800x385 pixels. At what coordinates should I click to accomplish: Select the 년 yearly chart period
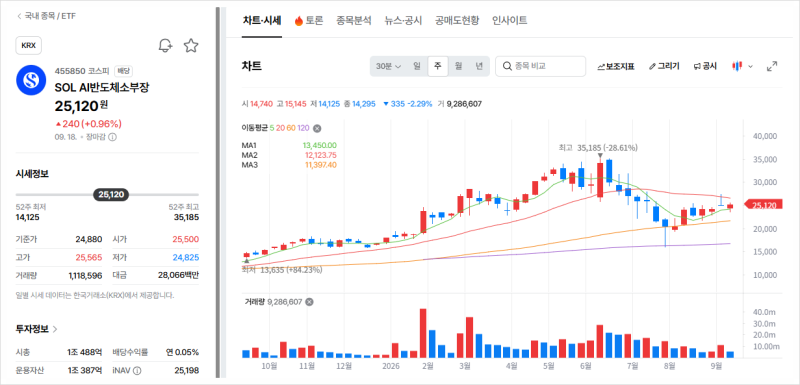(479, 66)
